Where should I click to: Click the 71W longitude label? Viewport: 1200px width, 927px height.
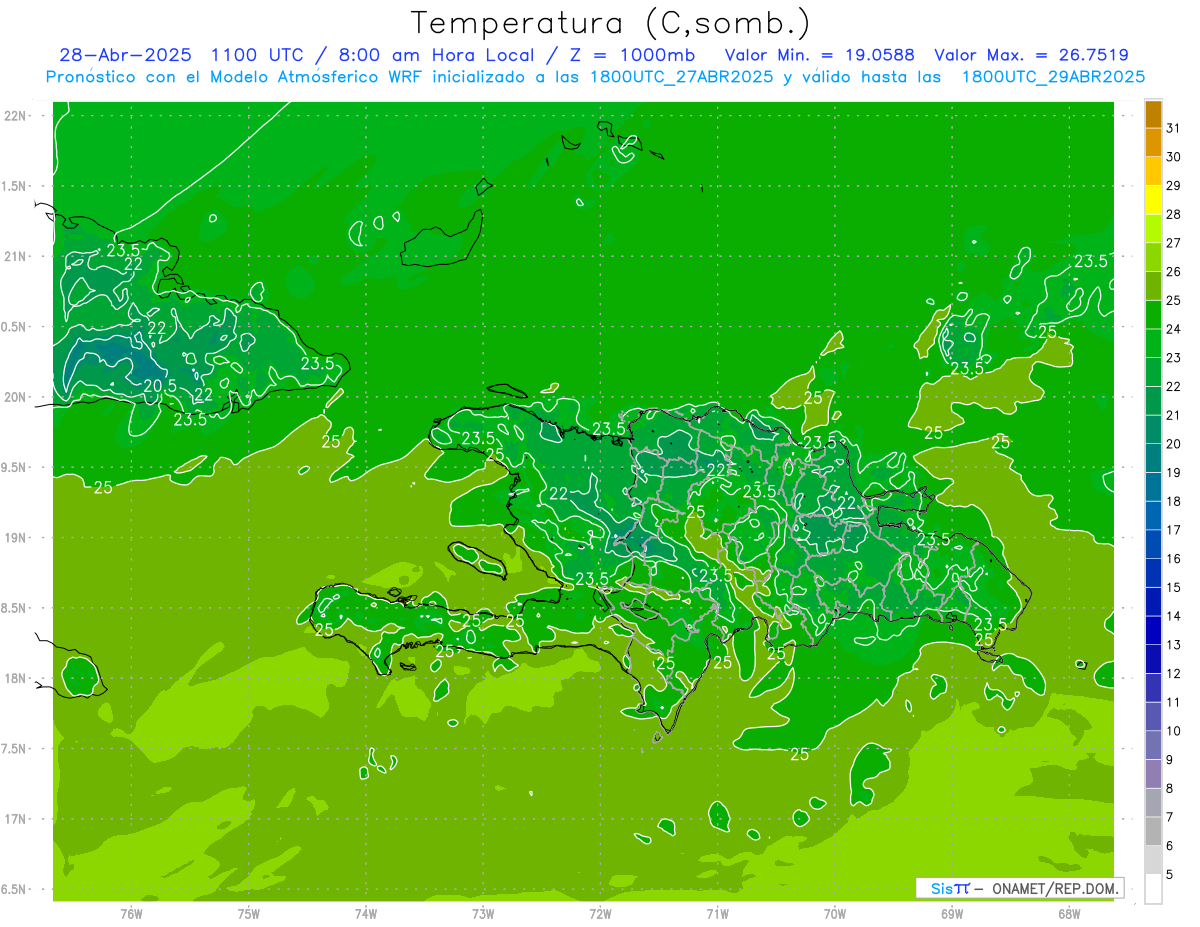(x=717, y=914)
